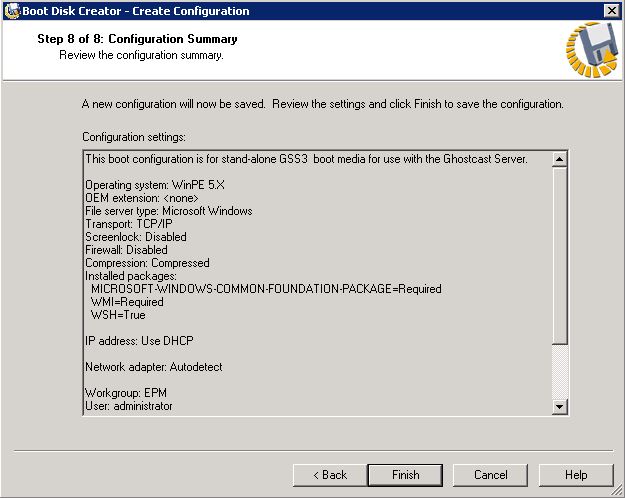The image size is (625, 498).
Task: Click the 'IP address: Use DHCP' line
Action: point(139,341)
